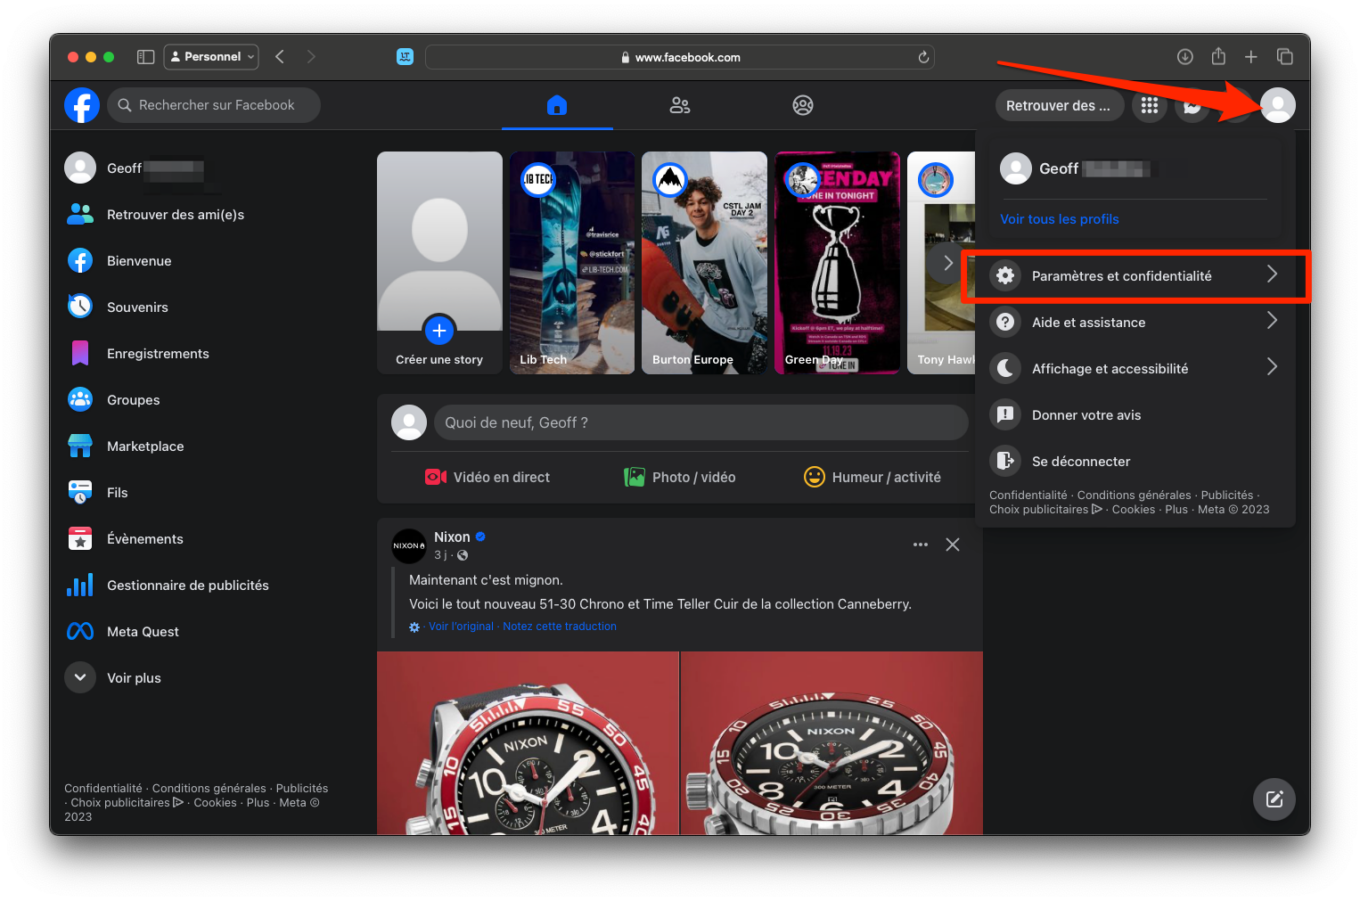The width and height of the screenshot is (1360, 901).
Task: Start a Vidéo en direct
Action: click(x=487, y=477)
